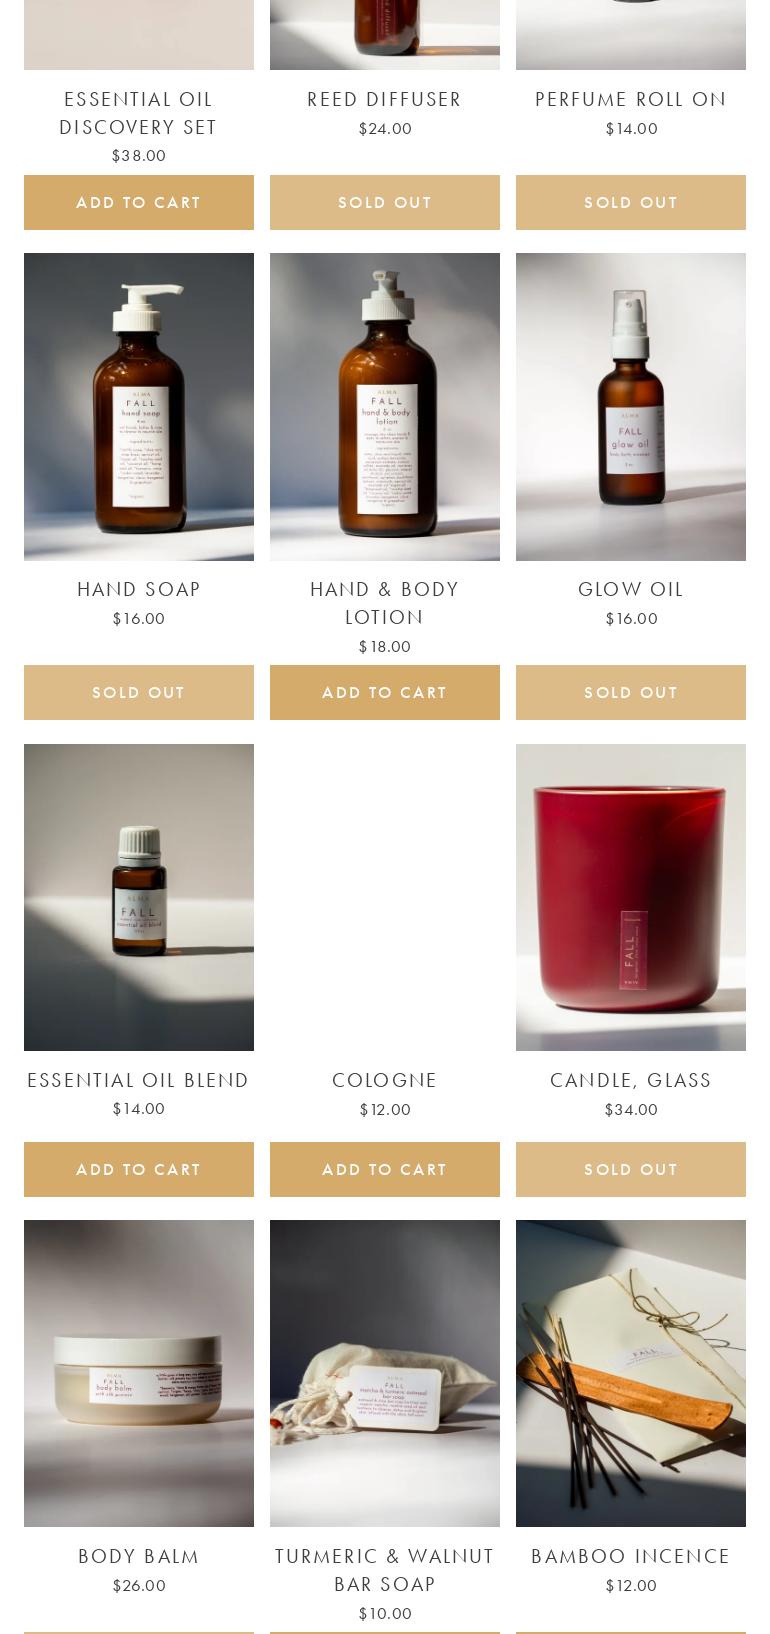Select the Candle, Glass title link
Screen dimensions: 770x1634
(631, 1080)
